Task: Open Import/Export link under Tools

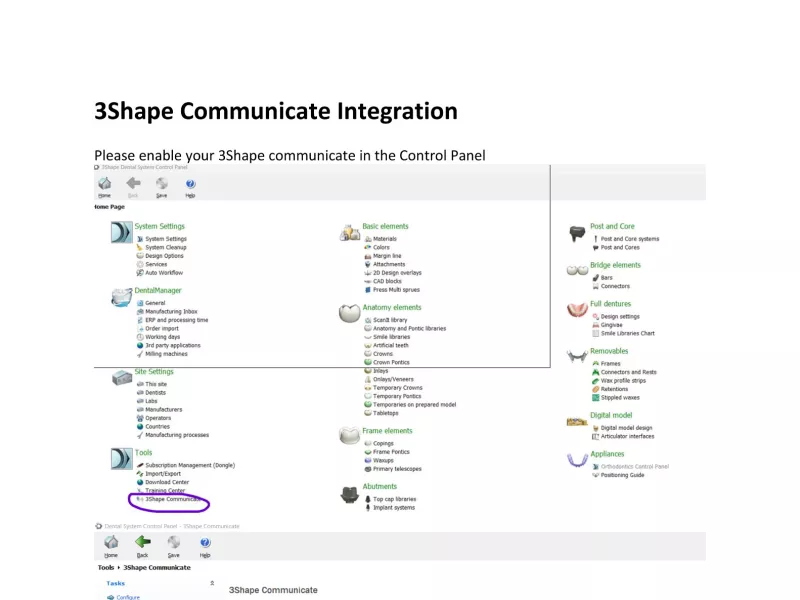Action: click(x=163, y=473)
